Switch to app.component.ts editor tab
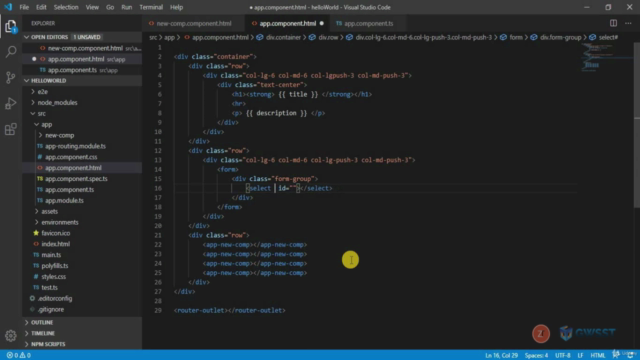This screenshot has width=640, height=360. point(368,23)
